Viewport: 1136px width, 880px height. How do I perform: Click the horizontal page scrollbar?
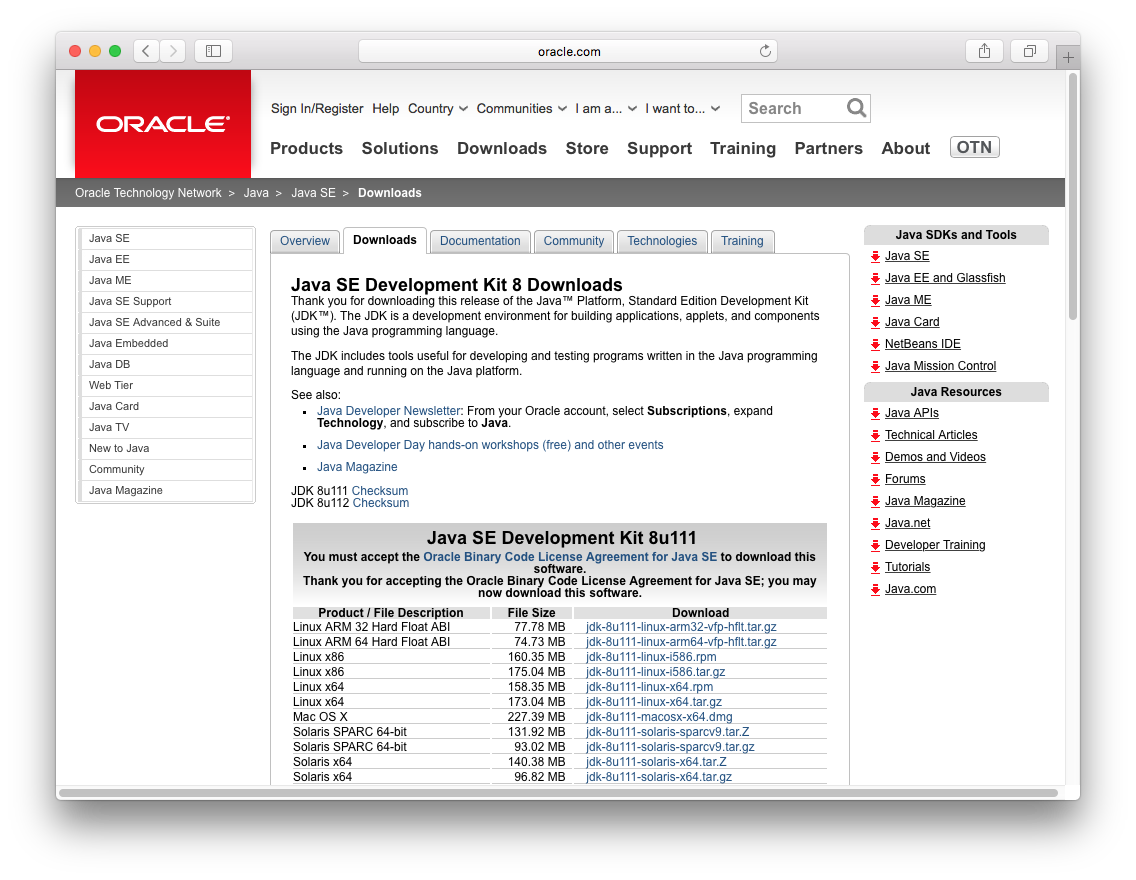click(x=558, y=793)
